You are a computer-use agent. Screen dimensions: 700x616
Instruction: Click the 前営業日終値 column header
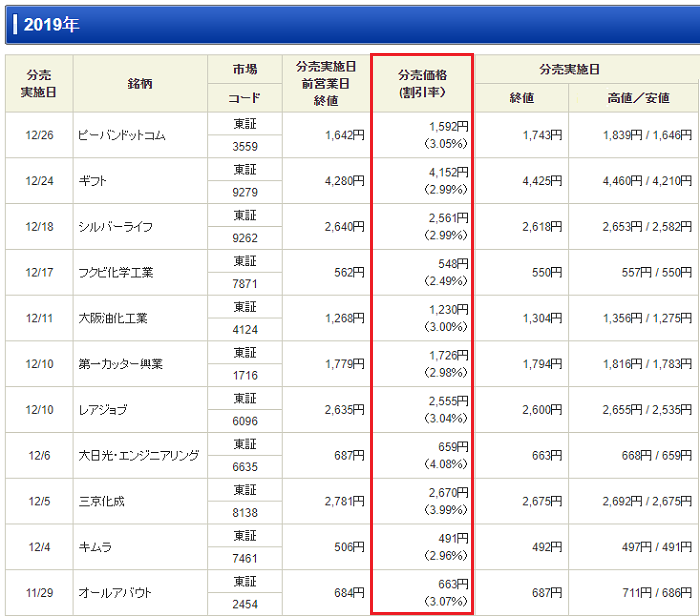(x=326, y=83)
